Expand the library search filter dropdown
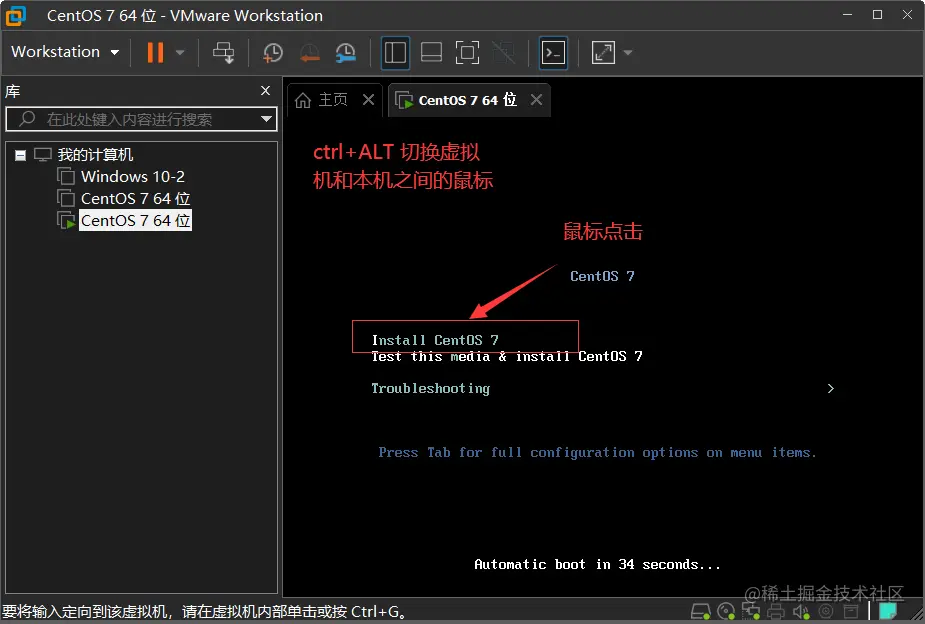This screenshot has height=624, width=925. click(x=267, y=119)
